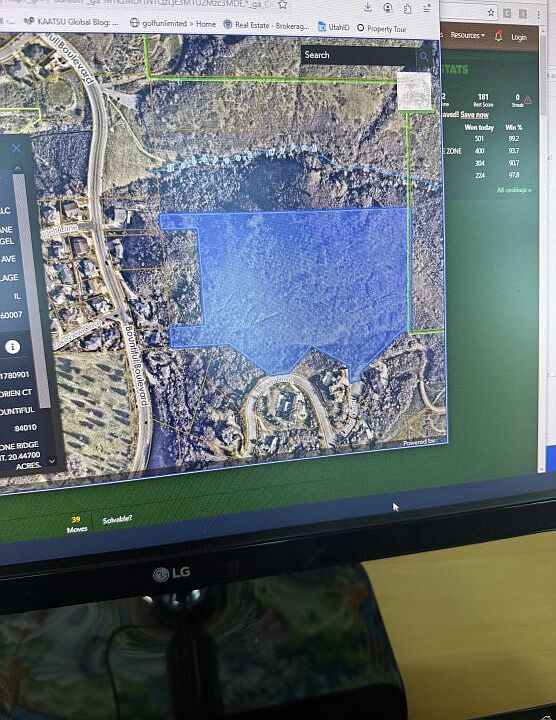The height and width of the screenshot is (720, 556).
Task: Click the Bountiful Boulevard road label
Action: pyautogui.click(x=136, y=366)
